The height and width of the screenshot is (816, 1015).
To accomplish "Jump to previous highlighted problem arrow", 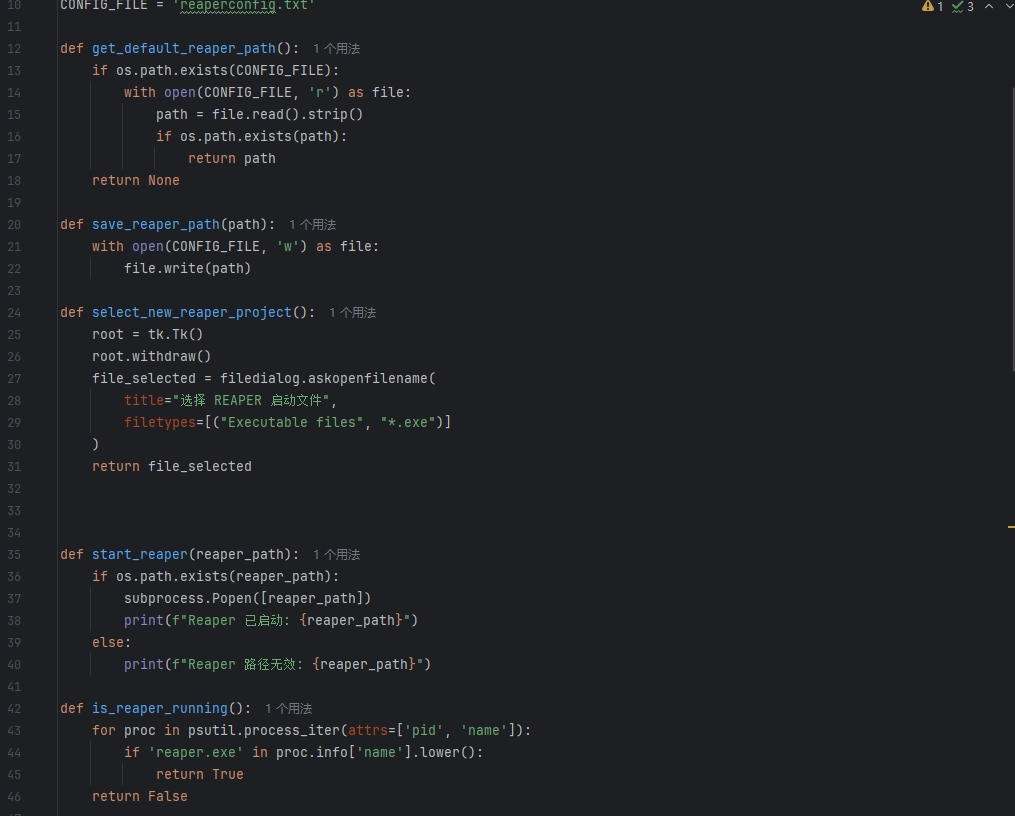I will [989, 6].
